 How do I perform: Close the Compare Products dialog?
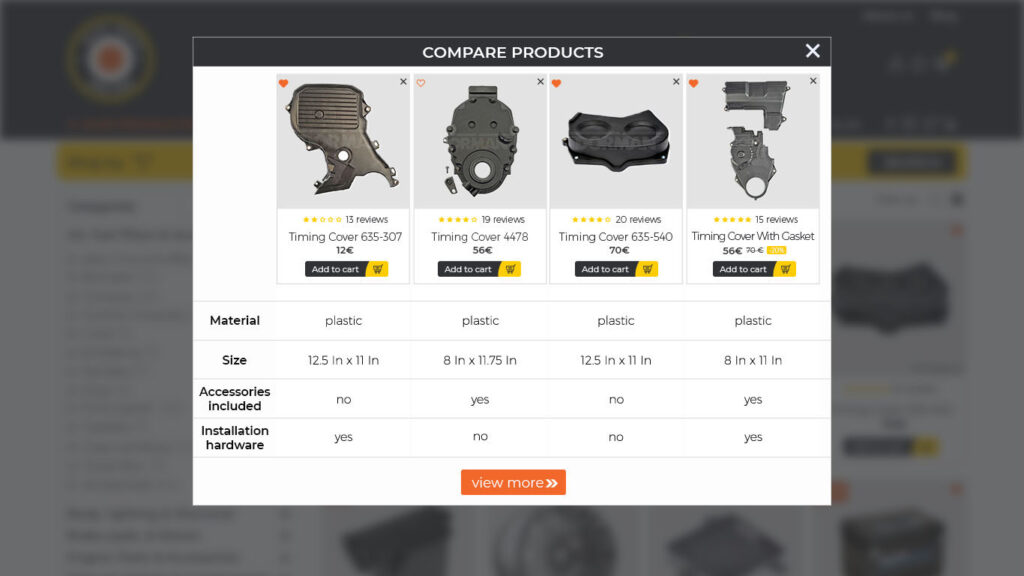pyautogui.click(x=812, y=51)
